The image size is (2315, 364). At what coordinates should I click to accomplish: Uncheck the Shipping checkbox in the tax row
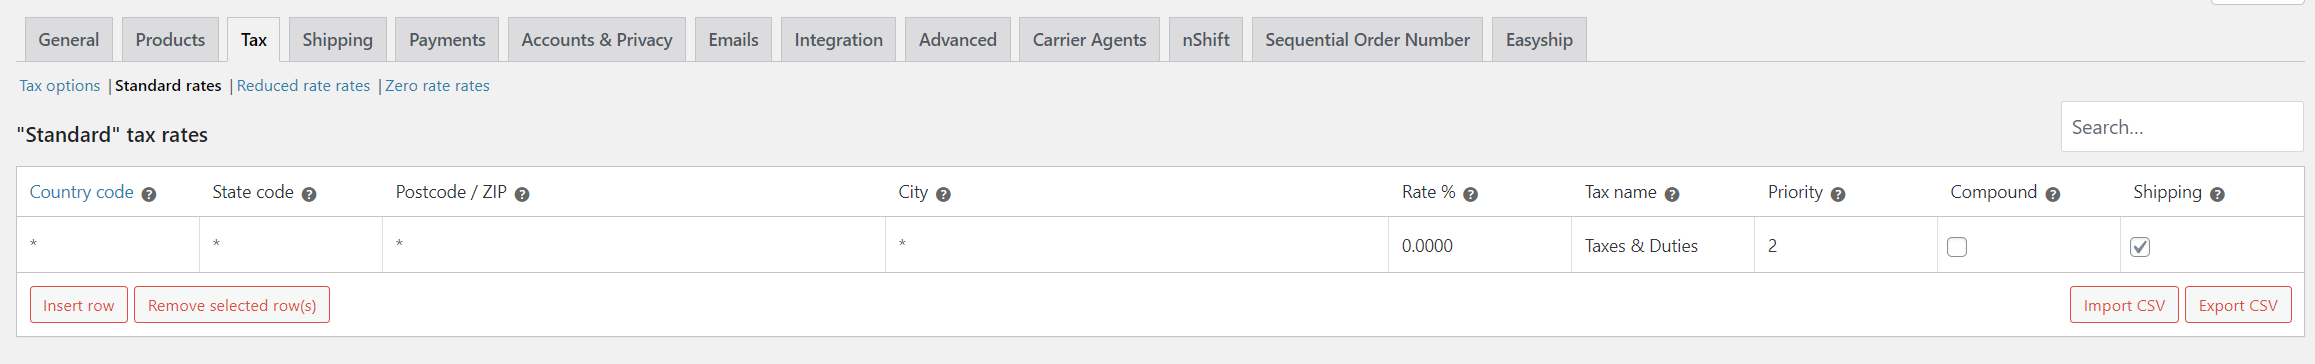[2140, 247]
